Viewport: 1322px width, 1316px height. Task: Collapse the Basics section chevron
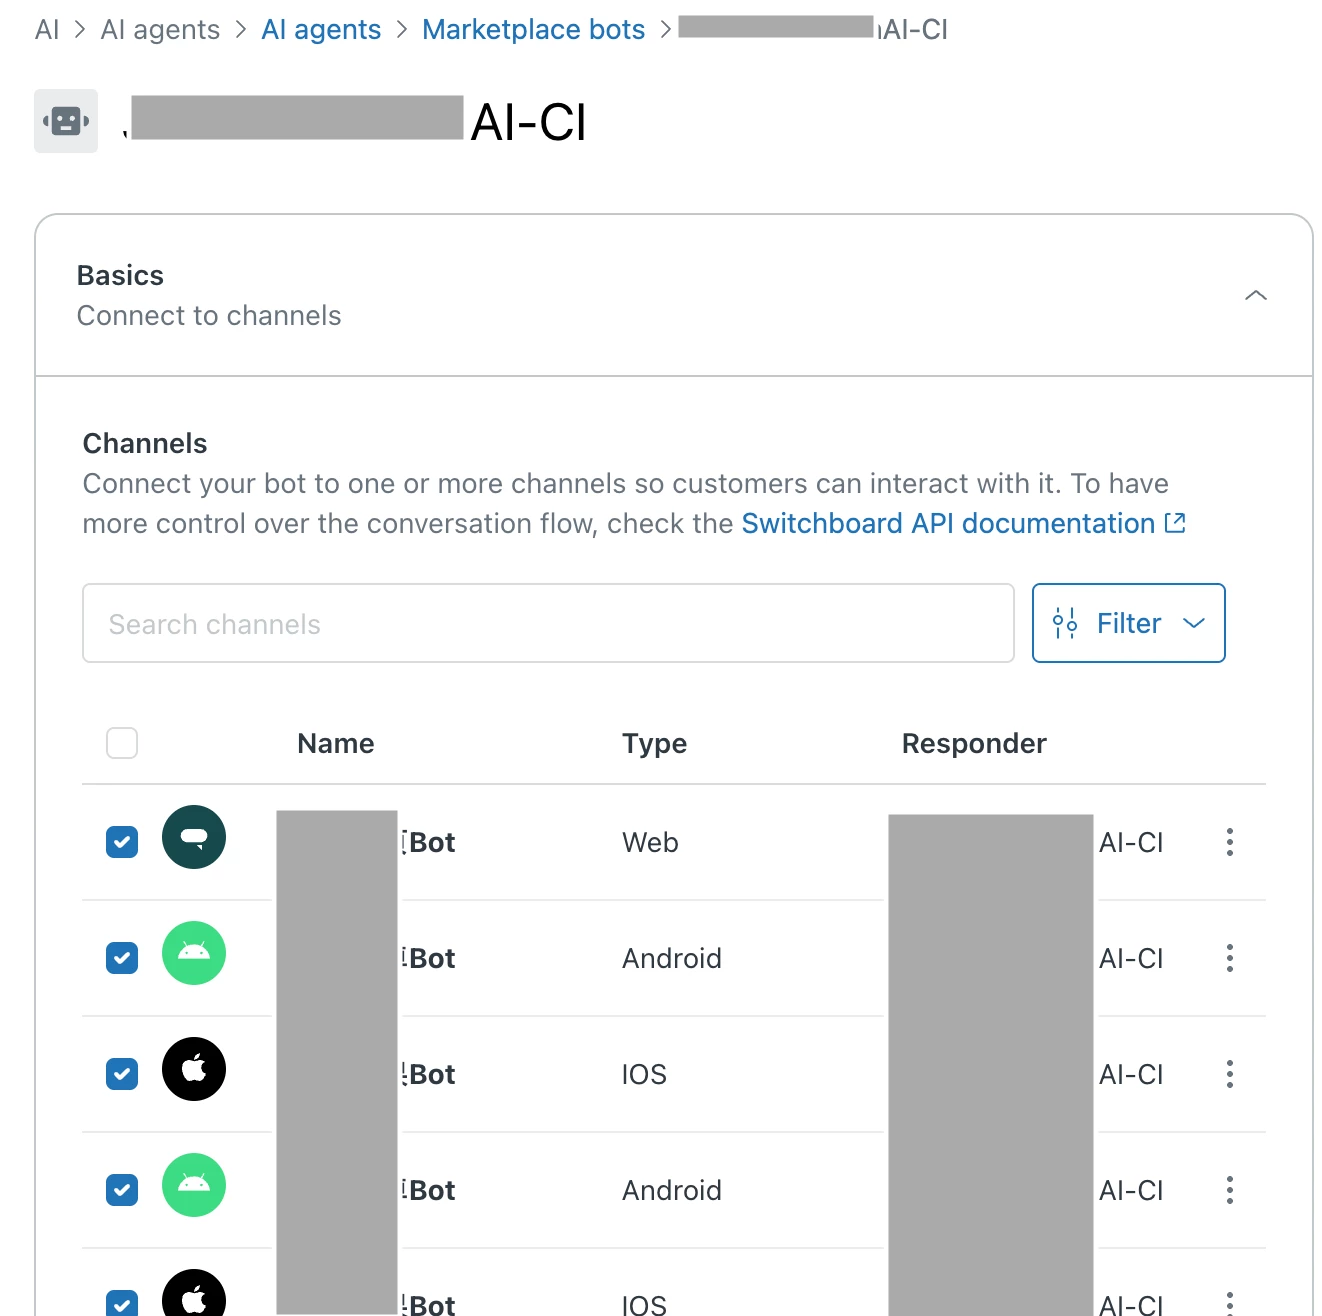click(x=1256, y=295)
